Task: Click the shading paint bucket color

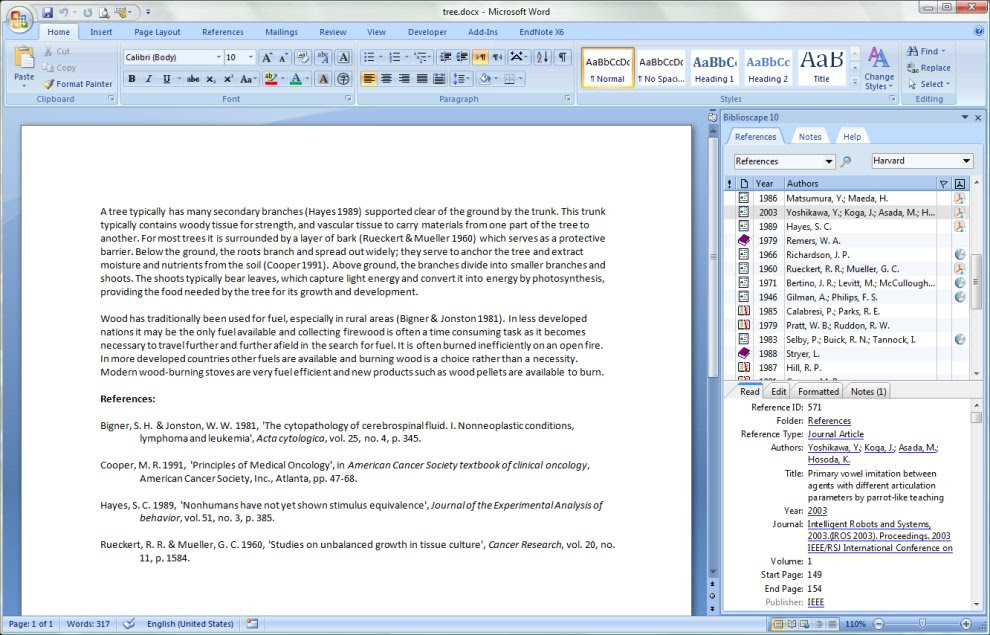Action: 485,79
